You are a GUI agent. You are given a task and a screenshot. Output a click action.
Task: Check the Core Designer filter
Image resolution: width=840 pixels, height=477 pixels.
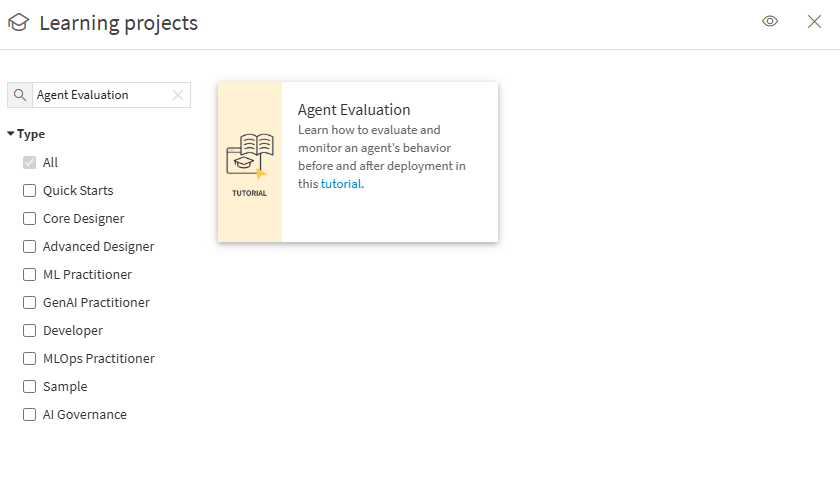30,218
